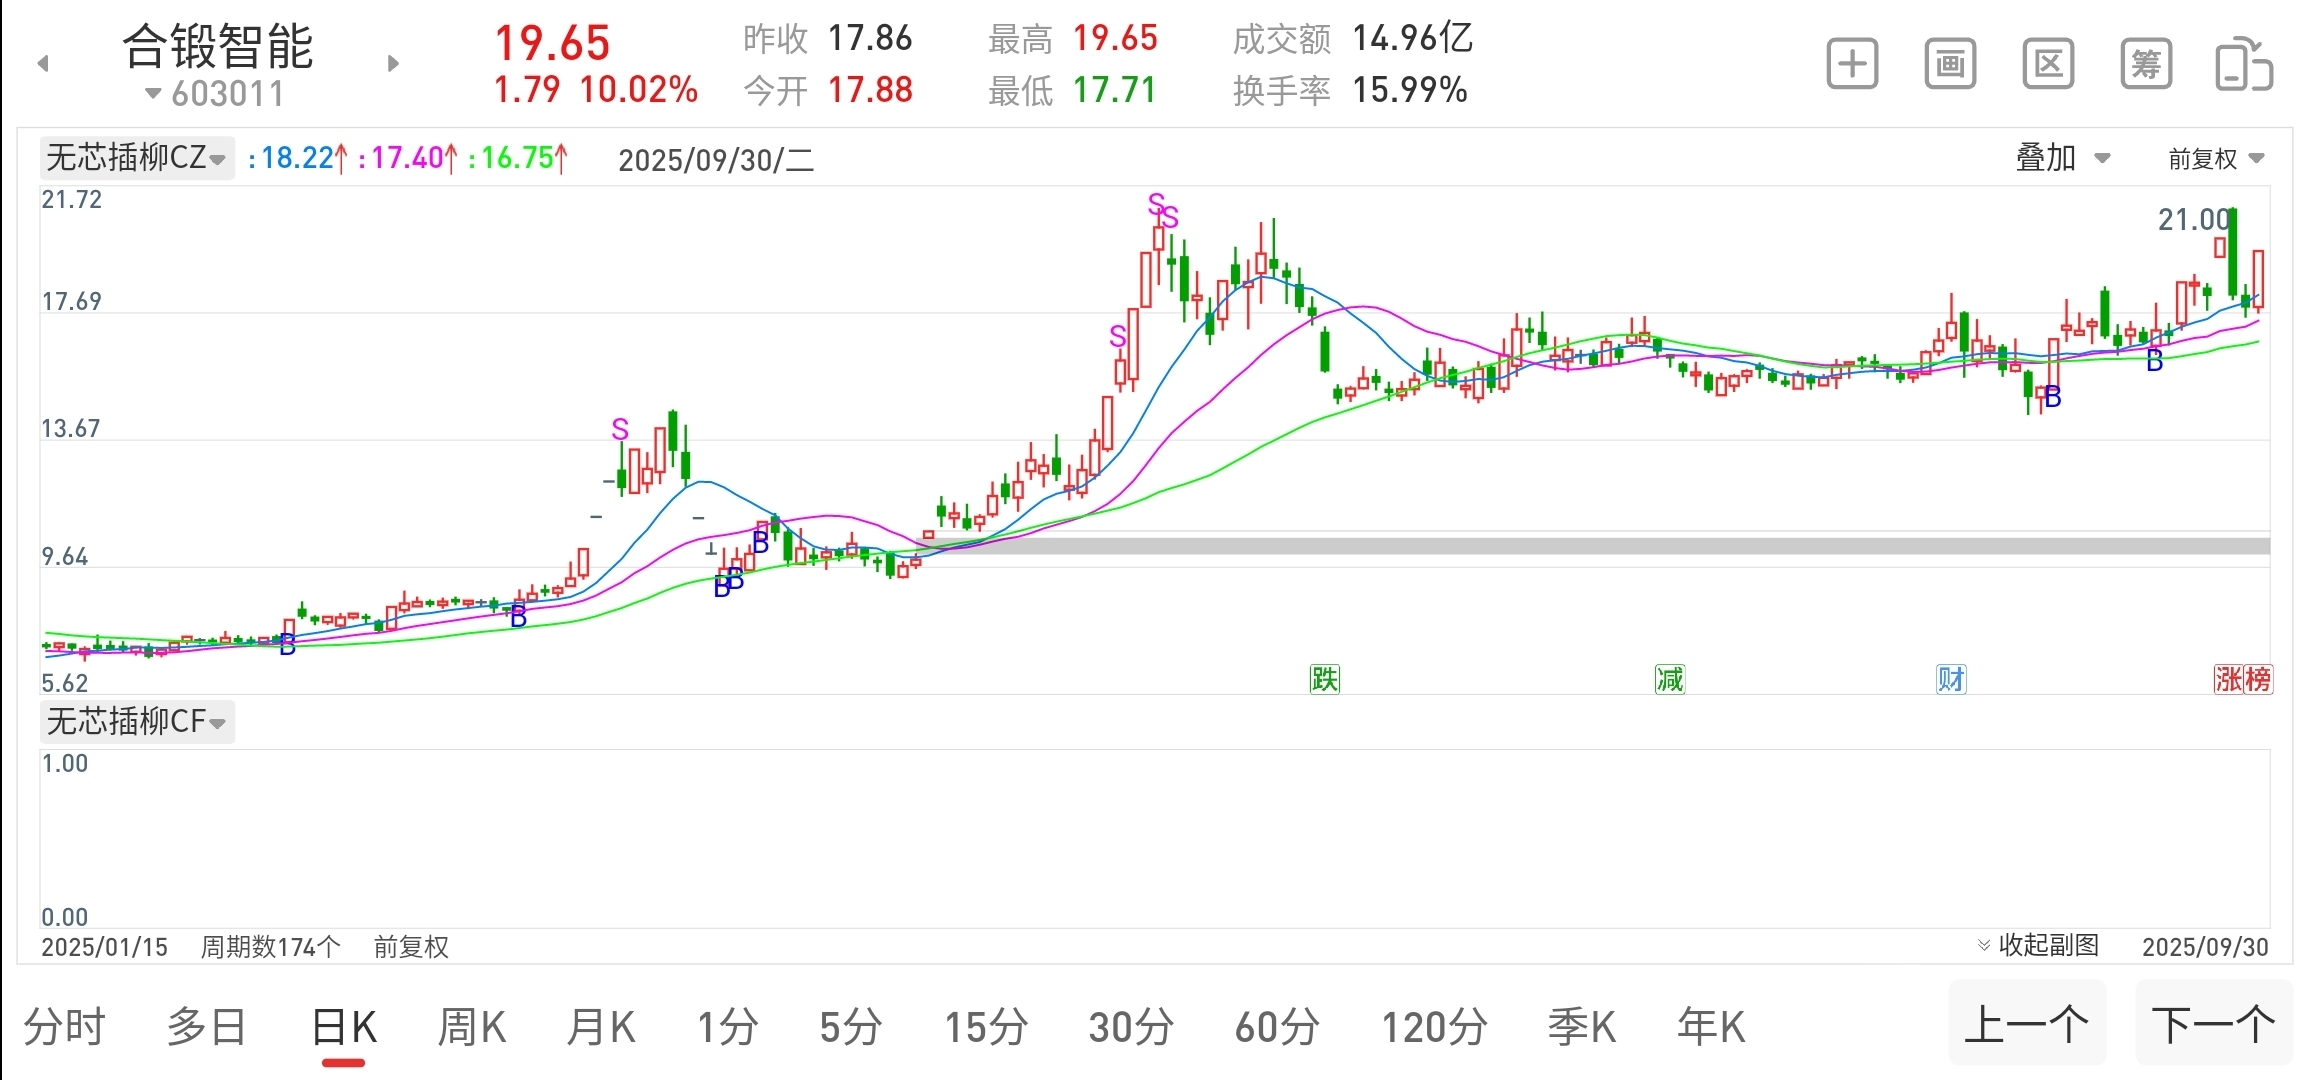Tap the screen rotate device icon
The width and height of the screenshot is (2308, 1080).
point(2244,64)
